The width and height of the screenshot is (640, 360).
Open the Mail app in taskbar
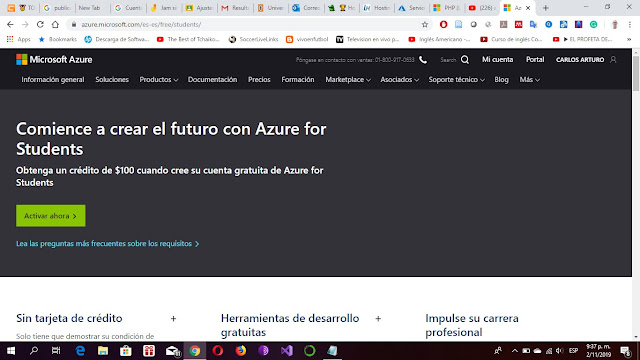pos(173,351)
